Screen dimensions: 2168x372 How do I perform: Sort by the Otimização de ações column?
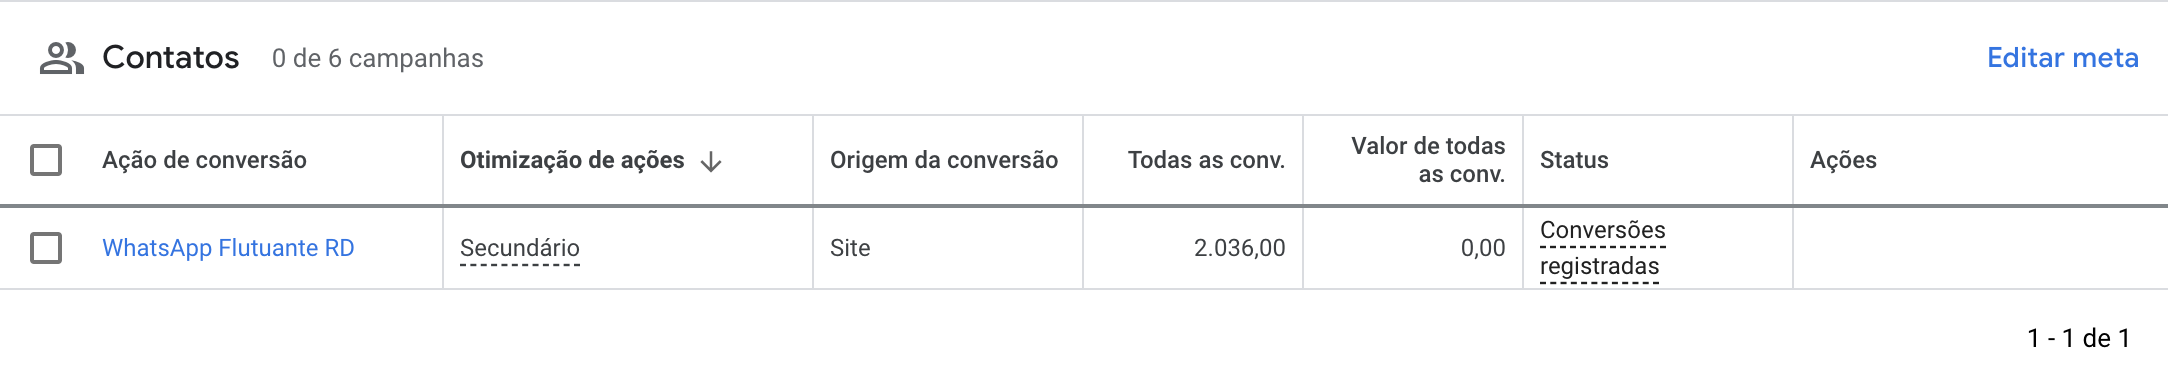click(572, 160)
